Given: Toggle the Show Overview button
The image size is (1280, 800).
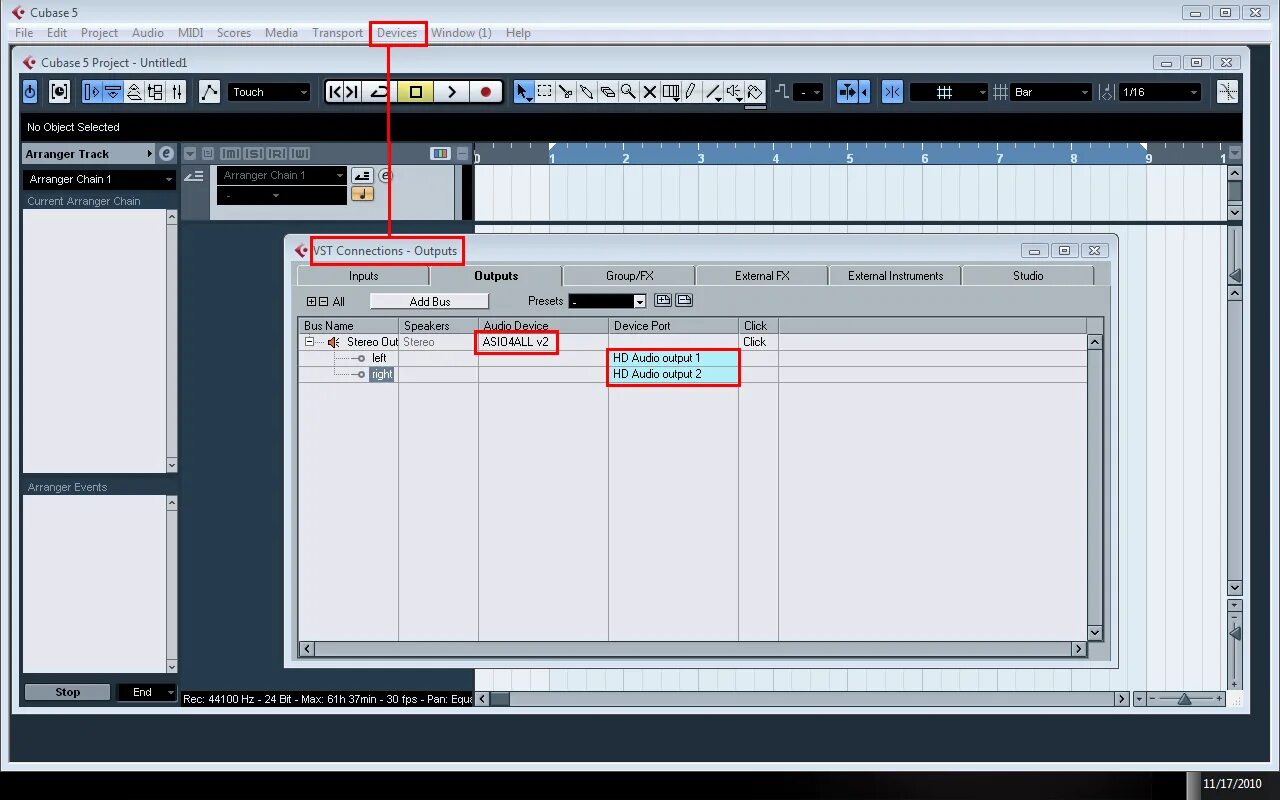Looking at the screenshot, I should point(134,92).
